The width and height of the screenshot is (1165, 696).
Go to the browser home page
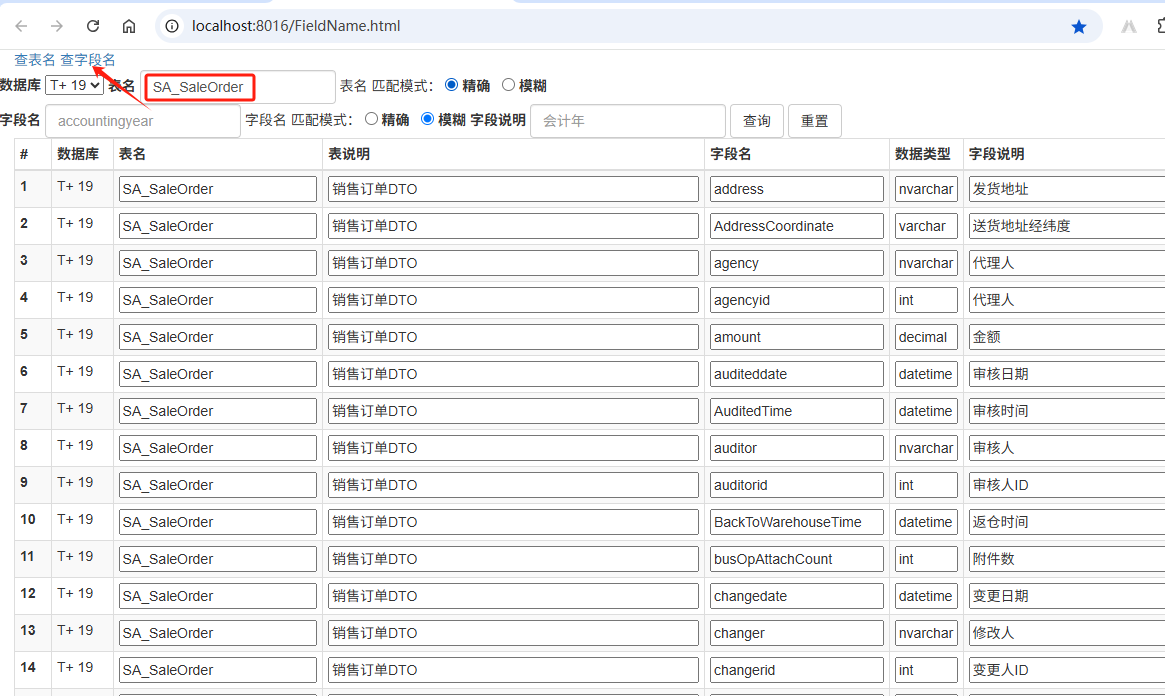pos(129,26)
